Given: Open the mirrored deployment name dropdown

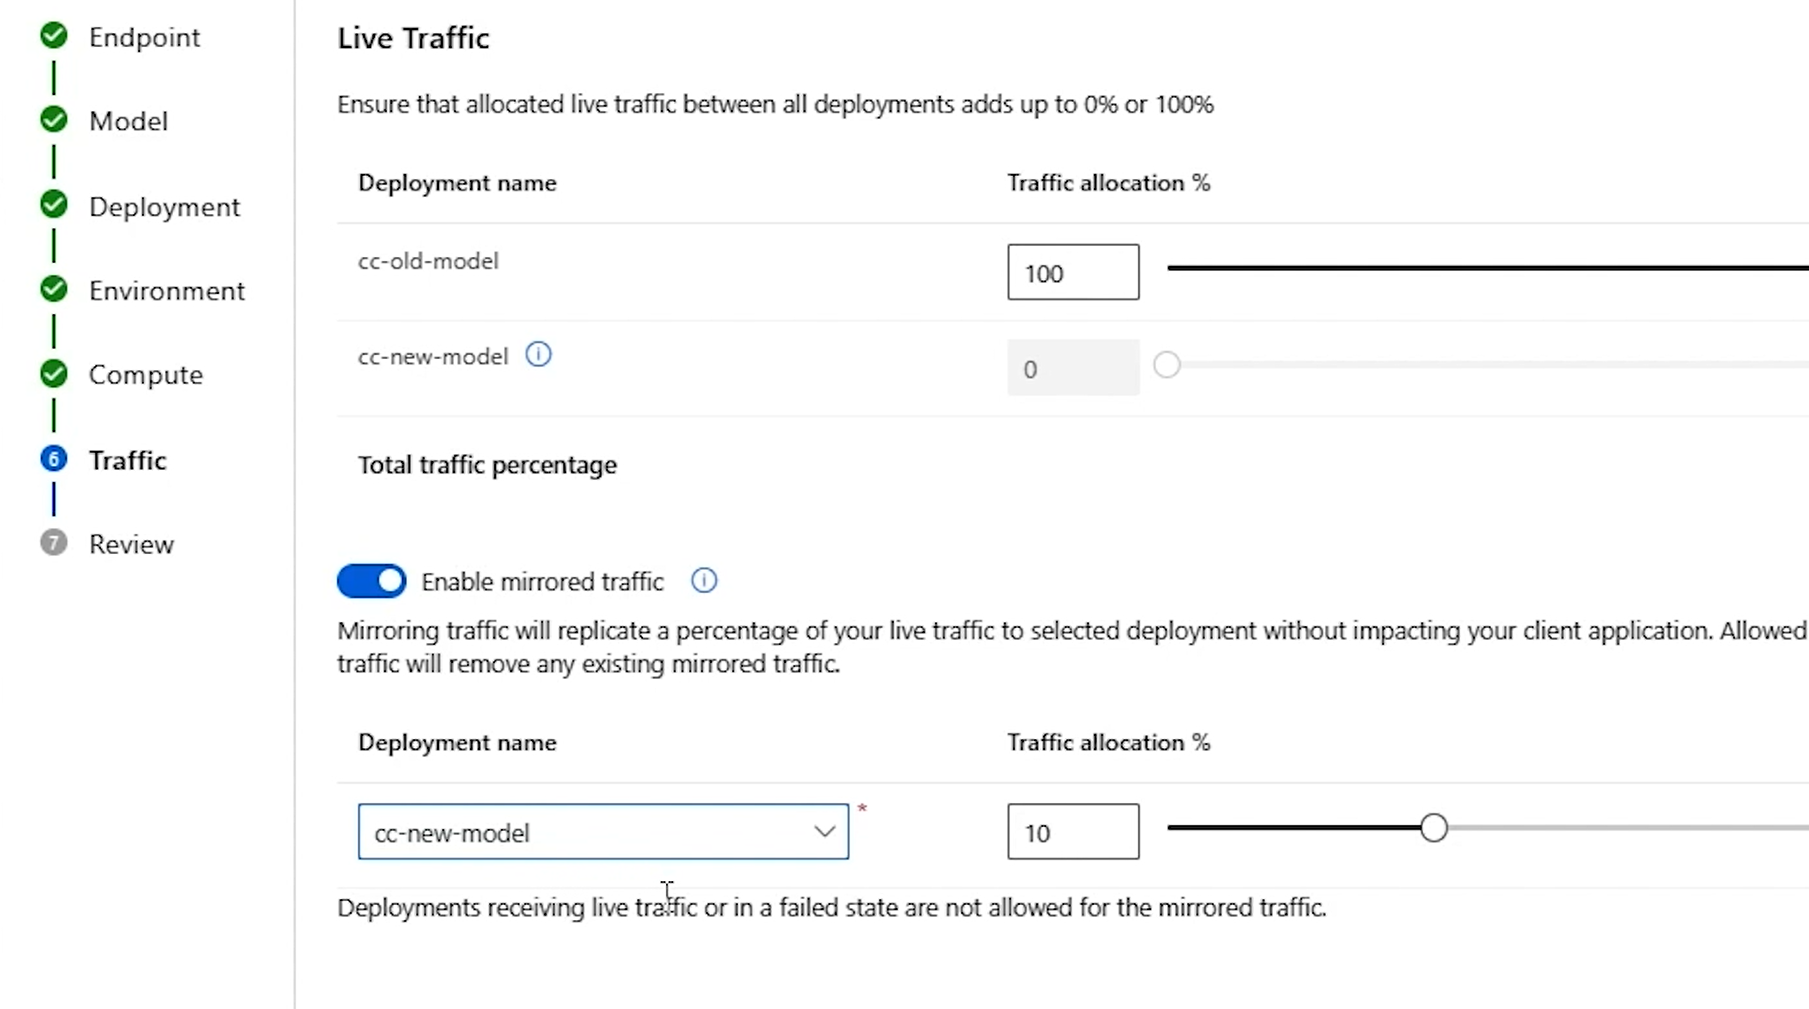Looking at the screenshot, I should click(x=602, y=832).
